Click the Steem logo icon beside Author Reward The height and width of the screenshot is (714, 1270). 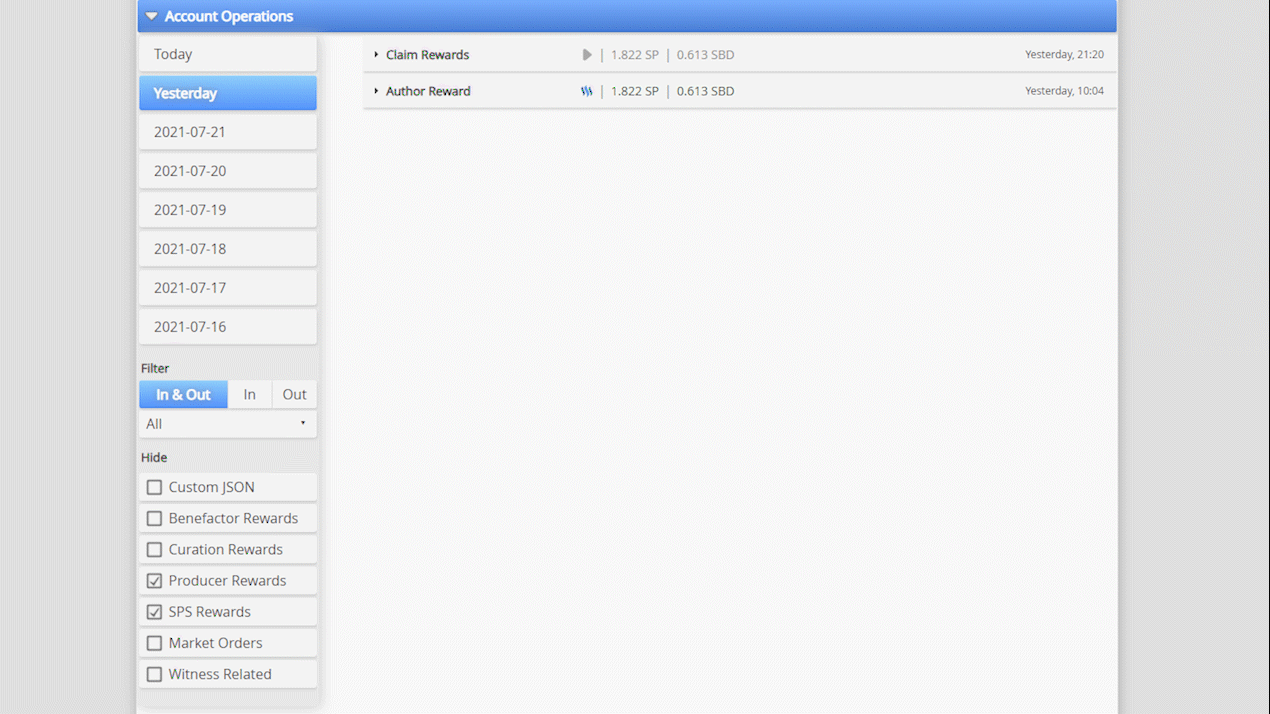pyautogui.click(x=587, y=91)
